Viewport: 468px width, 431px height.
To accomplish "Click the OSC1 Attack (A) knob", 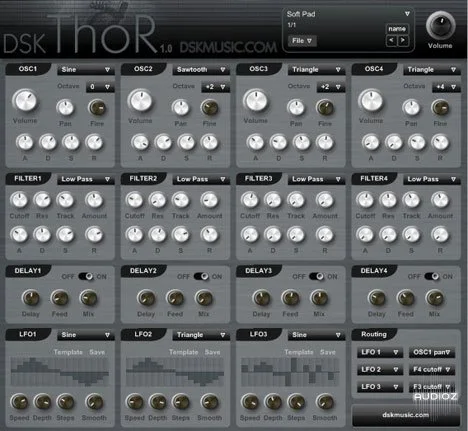I will pos(25,143).
